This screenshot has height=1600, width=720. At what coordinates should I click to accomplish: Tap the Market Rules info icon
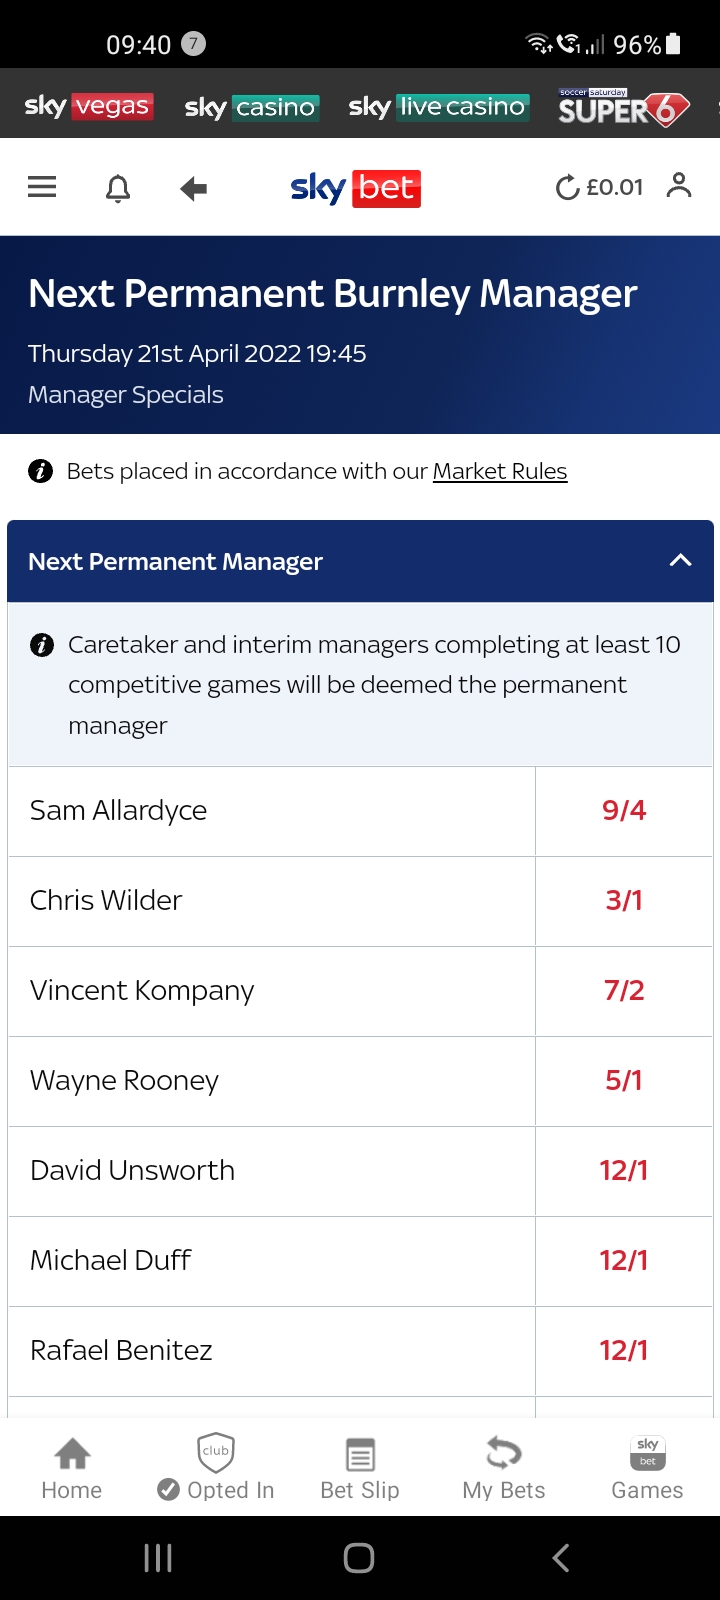click(41, 471)
